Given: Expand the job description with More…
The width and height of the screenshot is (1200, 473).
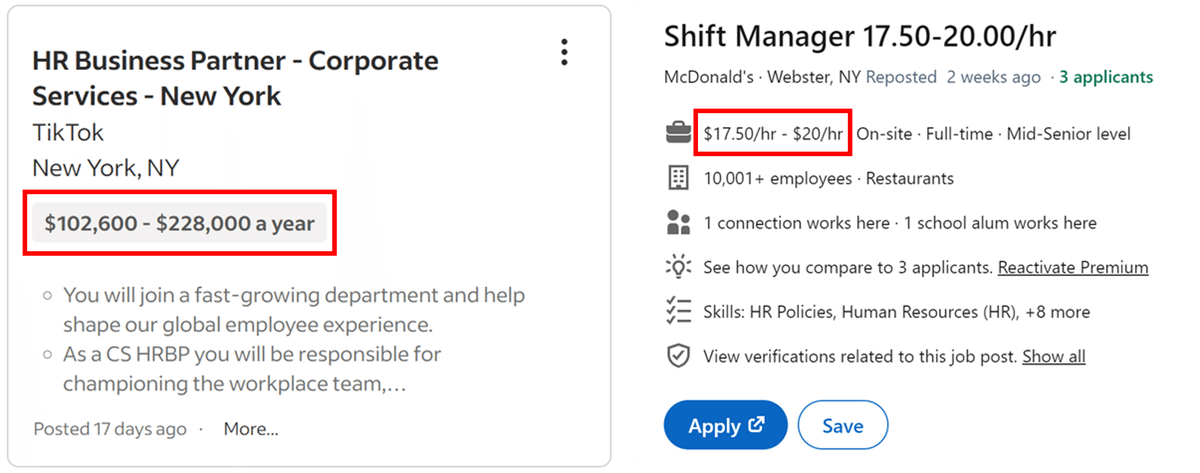Looking at the screenshot, I should click(251, 429).
